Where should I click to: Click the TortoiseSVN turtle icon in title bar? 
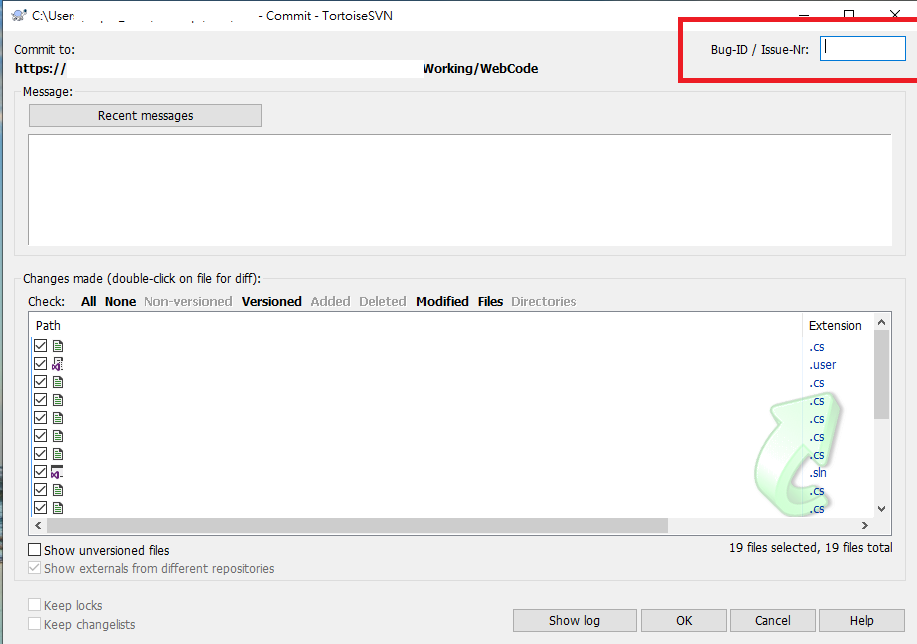[x=19, y=15]
